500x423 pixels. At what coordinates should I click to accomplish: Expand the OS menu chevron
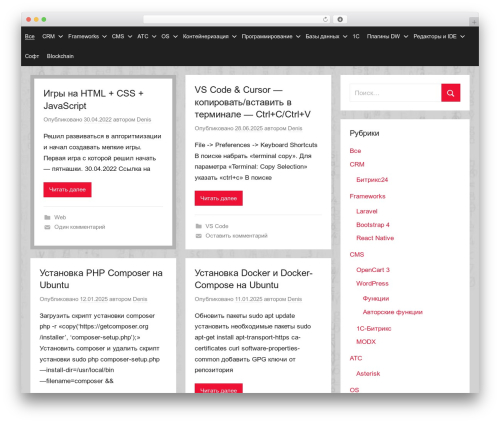[175, 36]
